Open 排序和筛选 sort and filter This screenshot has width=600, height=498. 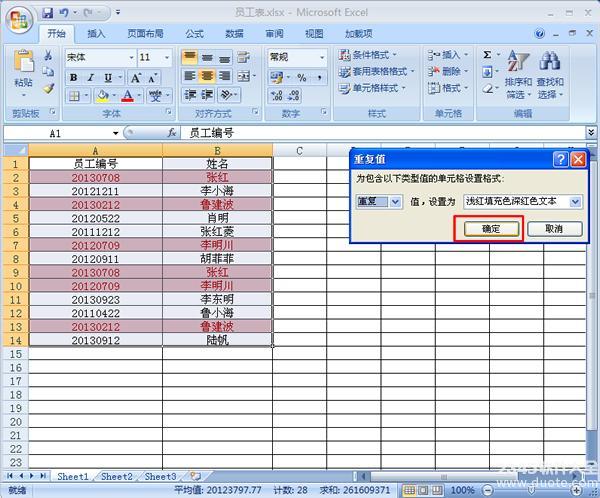pos(518,75)
